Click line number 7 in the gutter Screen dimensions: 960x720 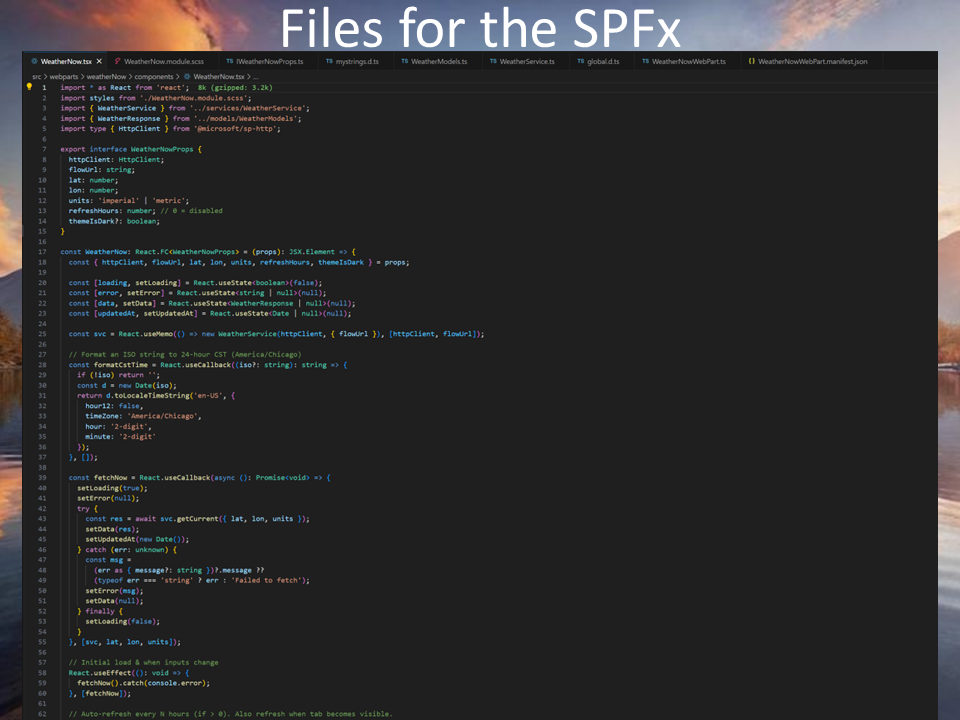pos(44,149)
